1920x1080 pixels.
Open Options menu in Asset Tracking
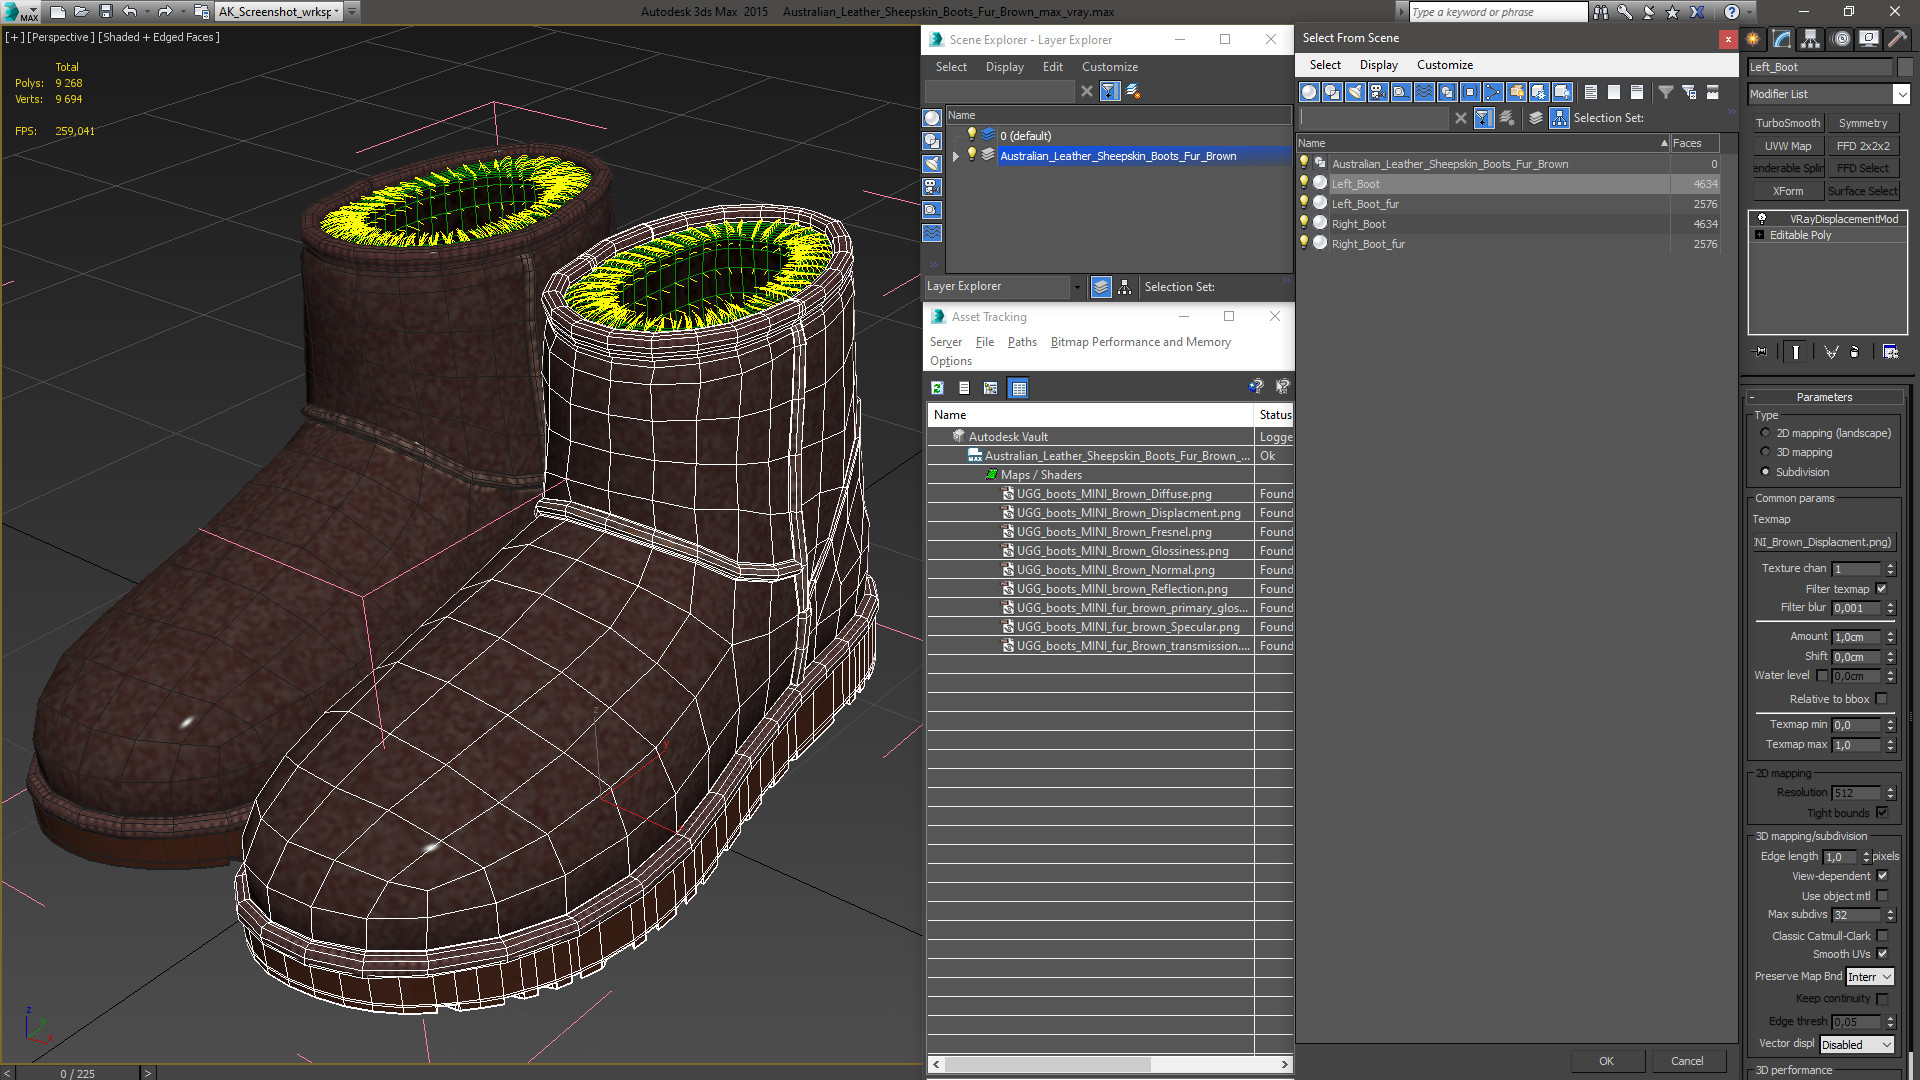click(x=950, y=361)
